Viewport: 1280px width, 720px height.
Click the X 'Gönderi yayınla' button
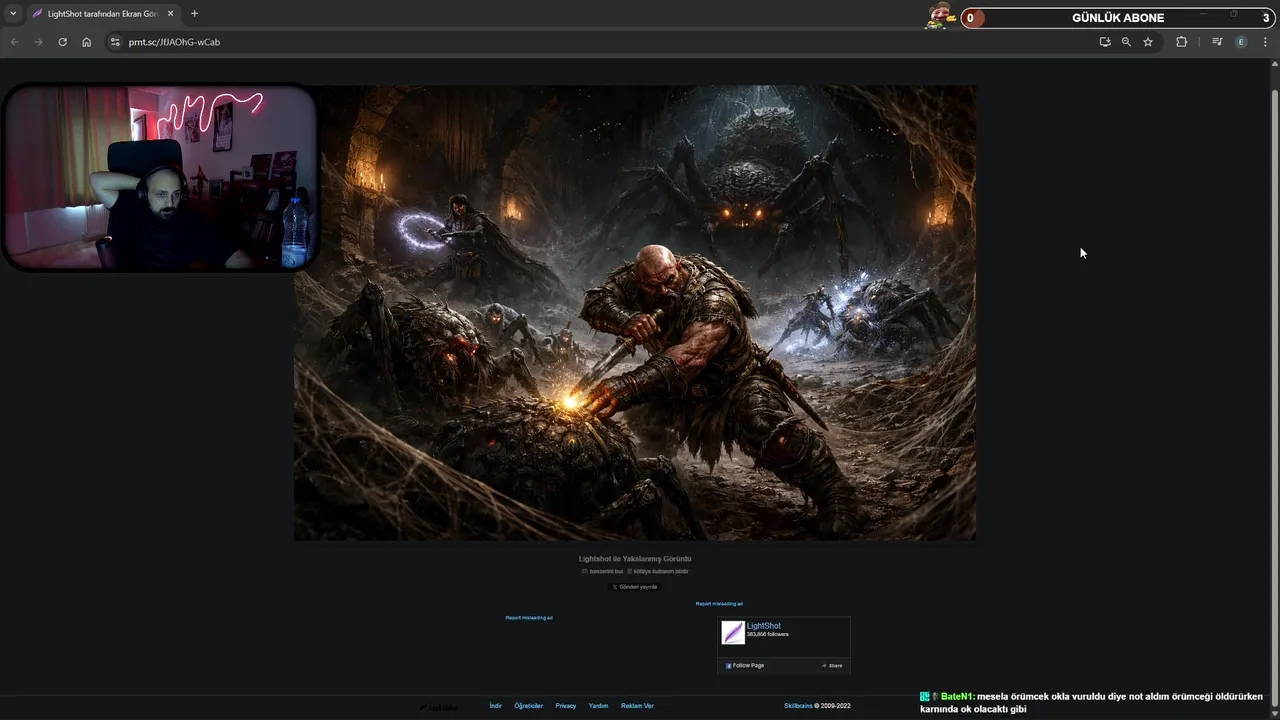pyautogui.click(x=635, y=587)
